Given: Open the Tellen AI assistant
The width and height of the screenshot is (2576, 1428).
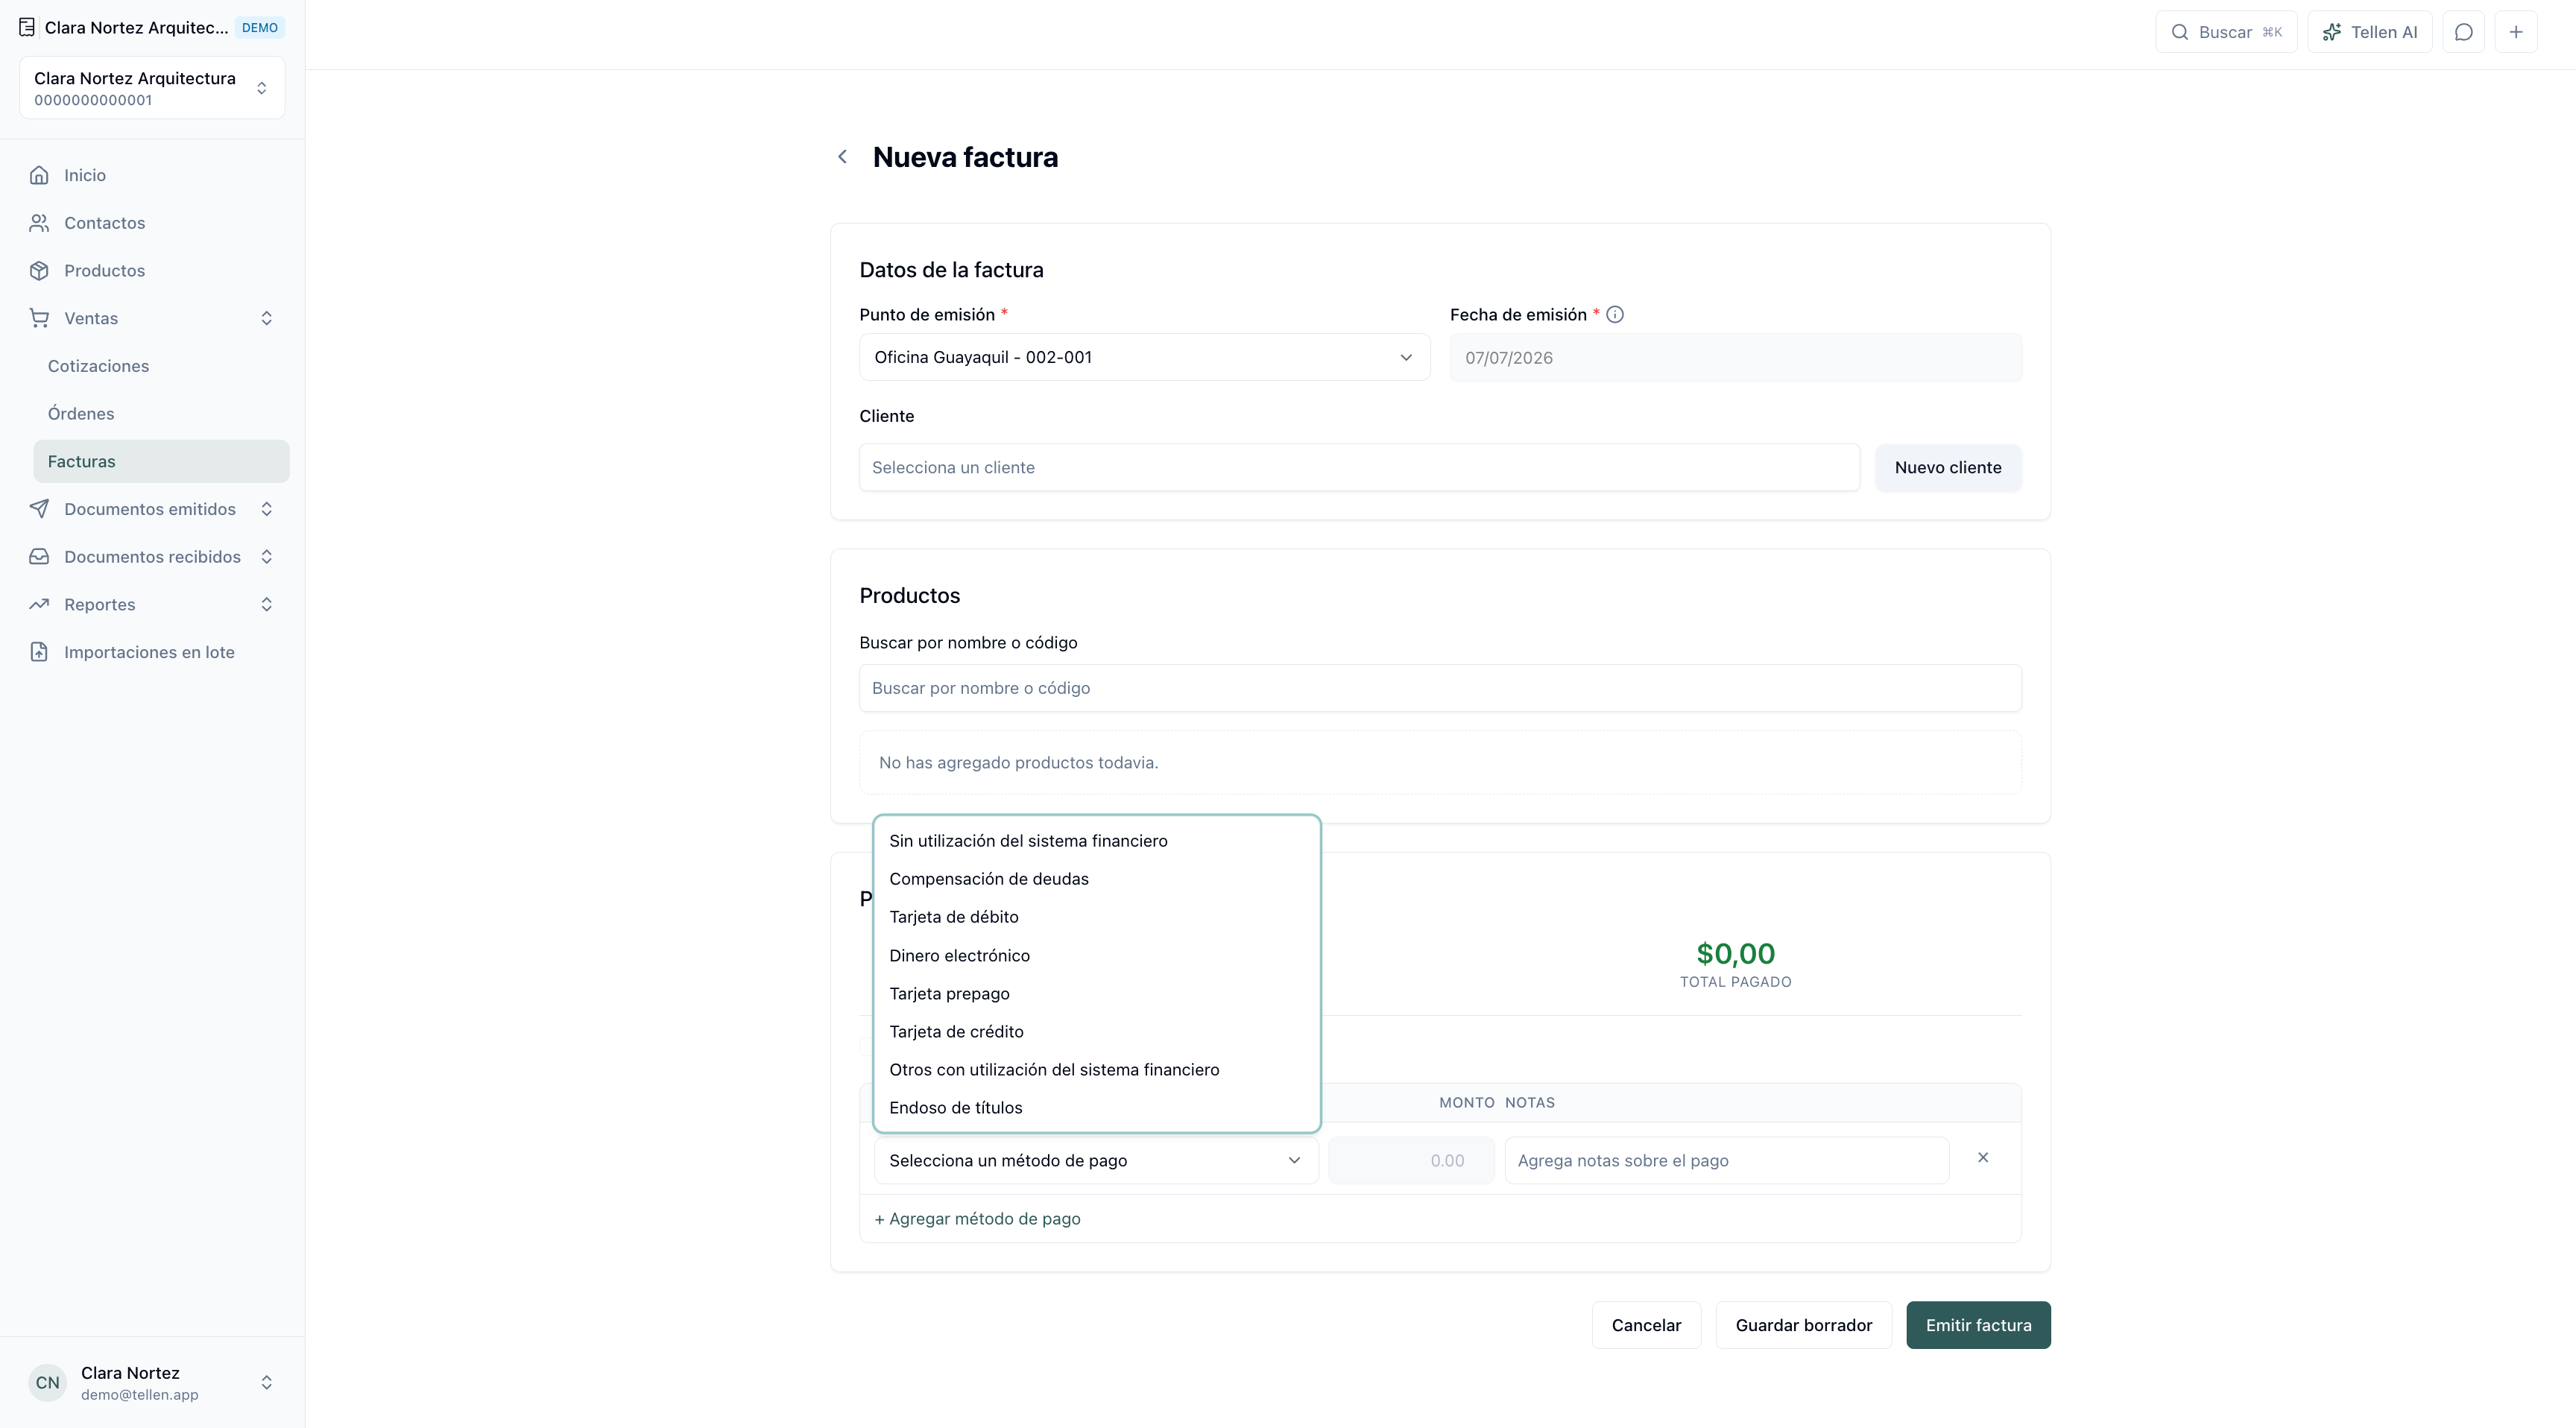Looking at the screenshot, I should (2370, 32).
